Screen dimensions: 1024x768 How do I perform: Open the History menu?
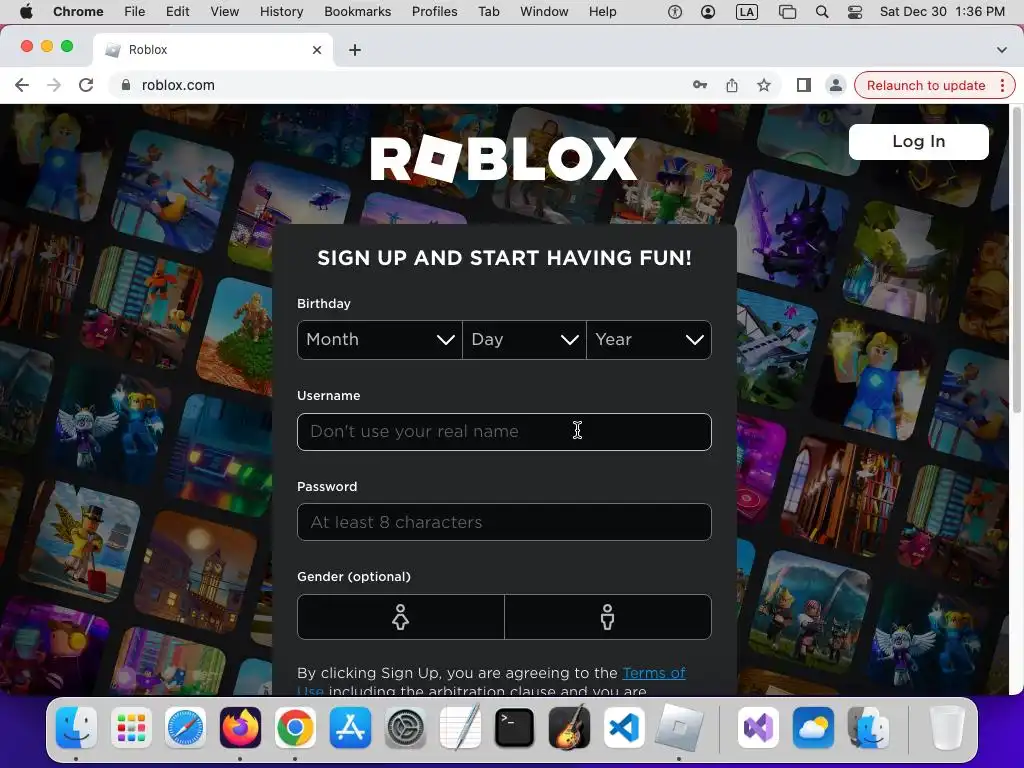tap(281, 12)
